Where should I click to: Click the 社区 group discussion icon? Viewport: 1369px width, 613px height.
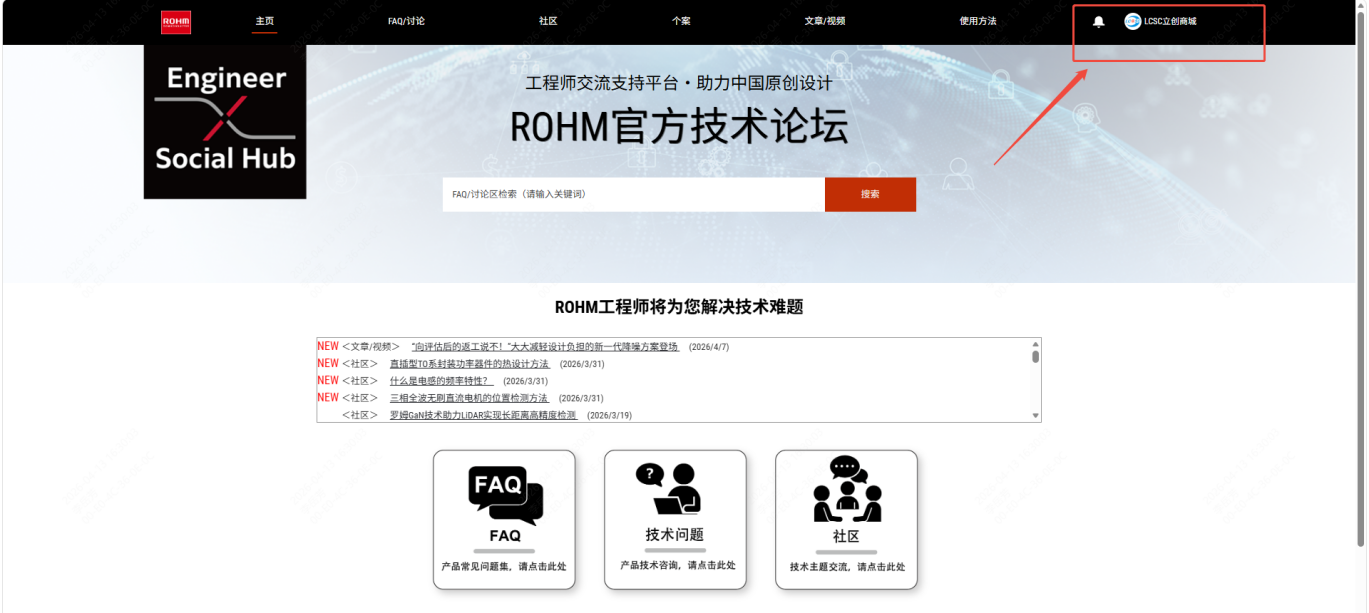846,490
